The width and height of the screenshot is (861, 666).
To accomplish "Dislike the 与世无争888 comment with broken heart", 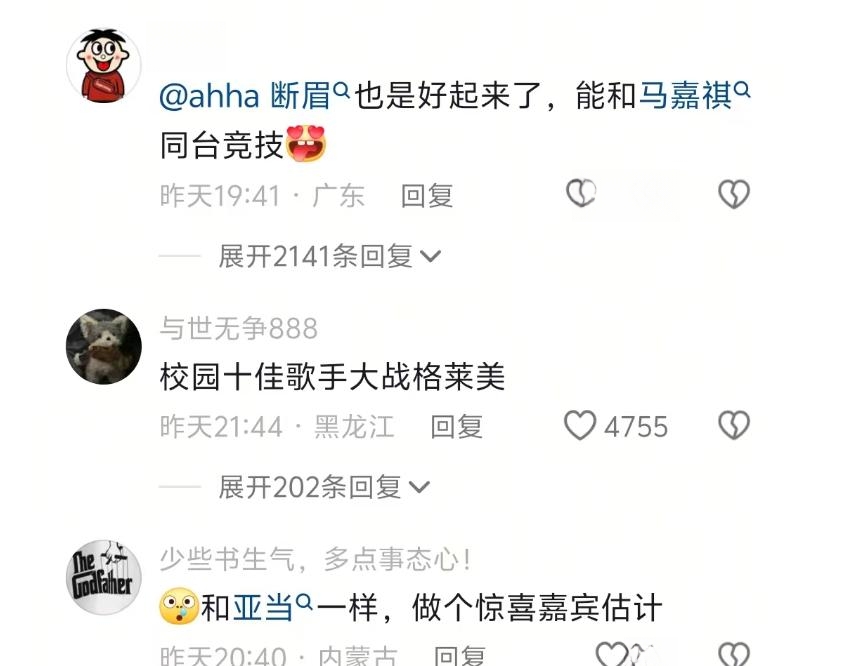I will [x=734, y=426].
